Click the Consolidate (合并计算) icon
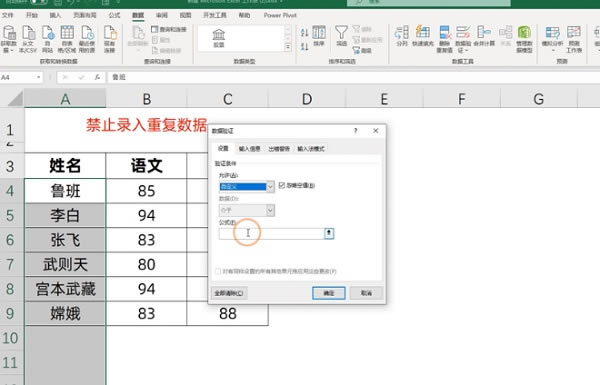600x385 pixels. pos(484,36)
